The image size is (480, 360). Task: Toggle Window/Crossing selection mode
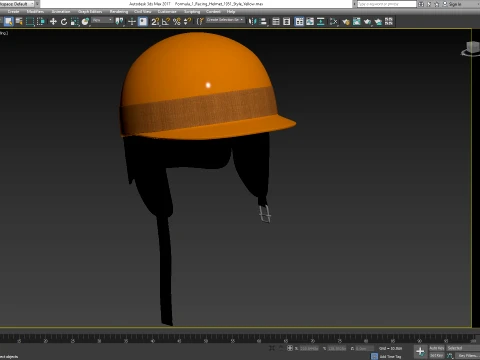(x=41, y=22)
